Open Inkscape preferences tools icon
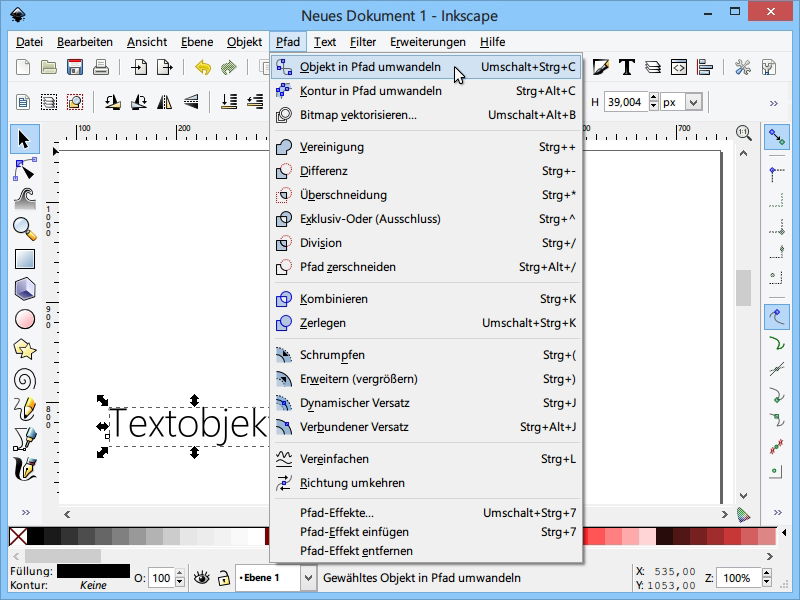 pos(743,67)
